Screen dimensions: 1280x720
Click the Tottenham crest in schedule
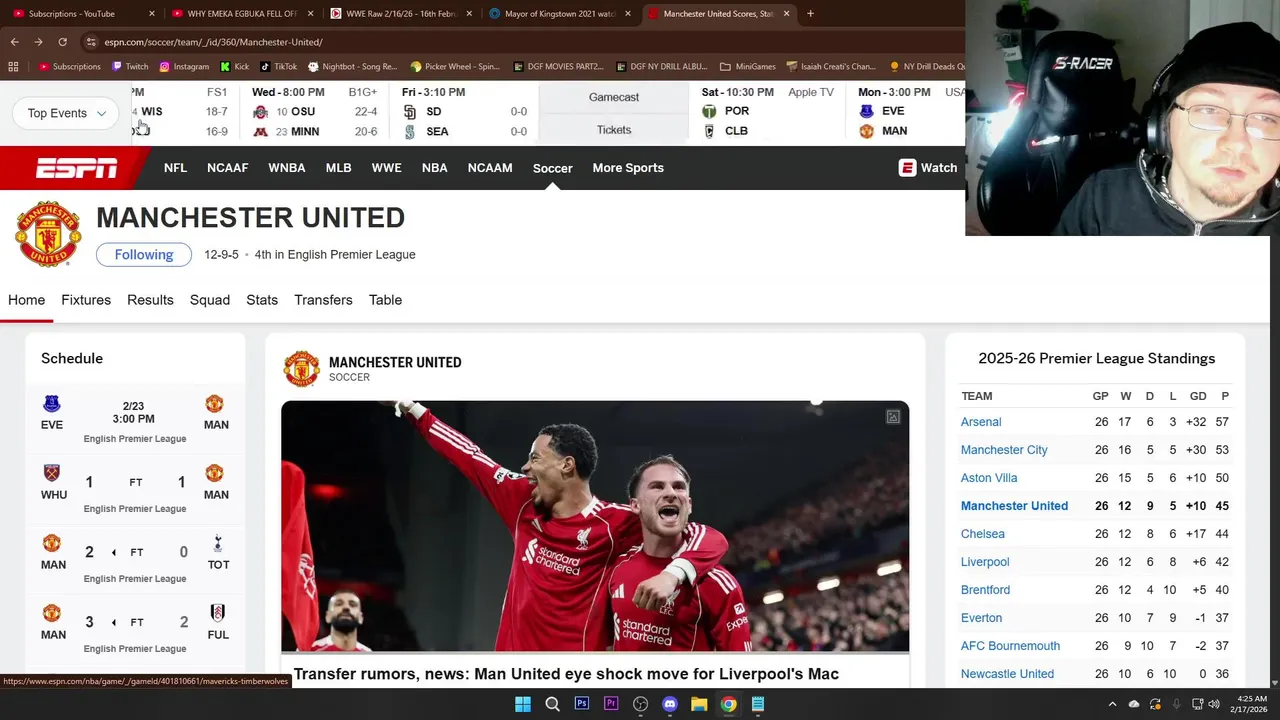pos(218,544)
